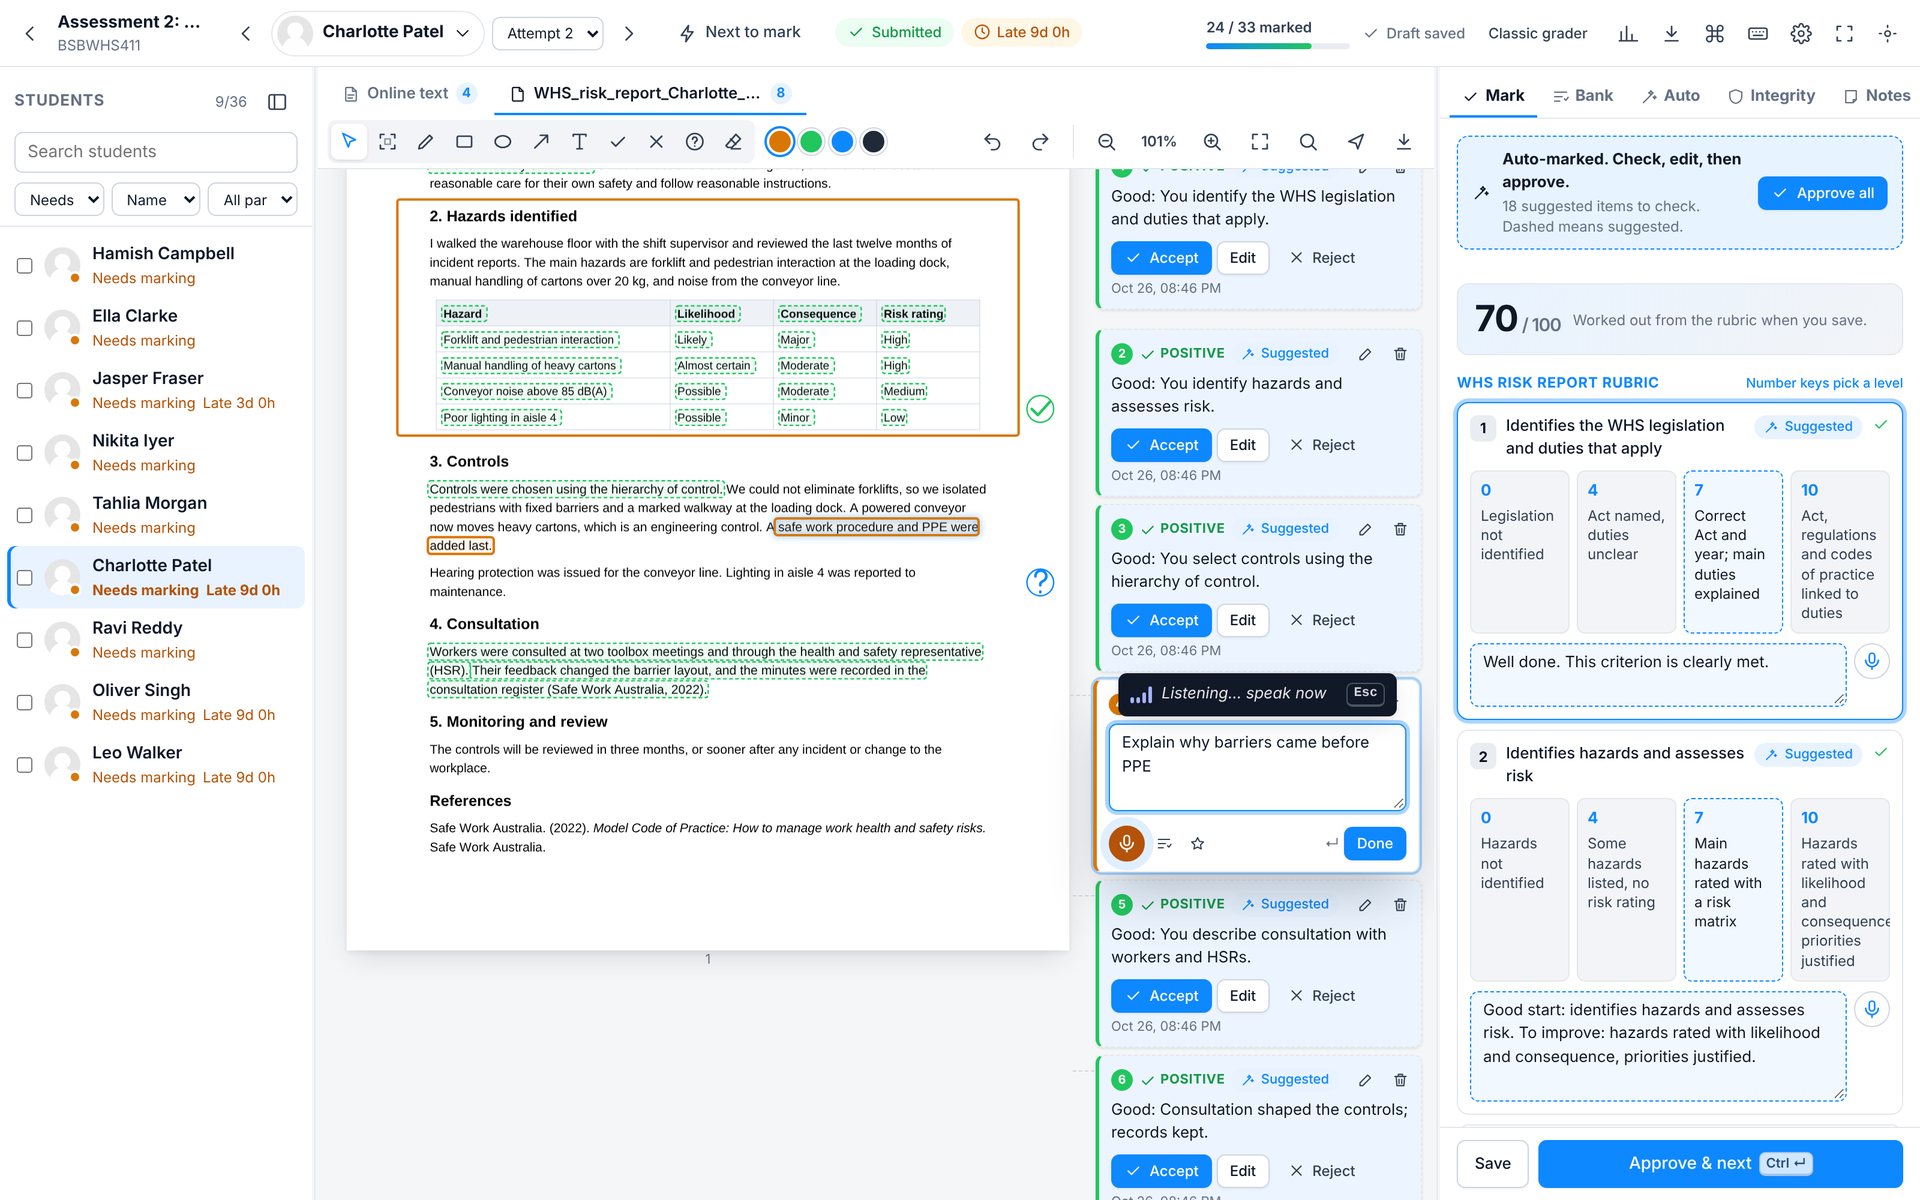Toggle the student list sidebar panel
Image resolution: width=1920 pixels, height=1200 pixels.
coord(278,101)
